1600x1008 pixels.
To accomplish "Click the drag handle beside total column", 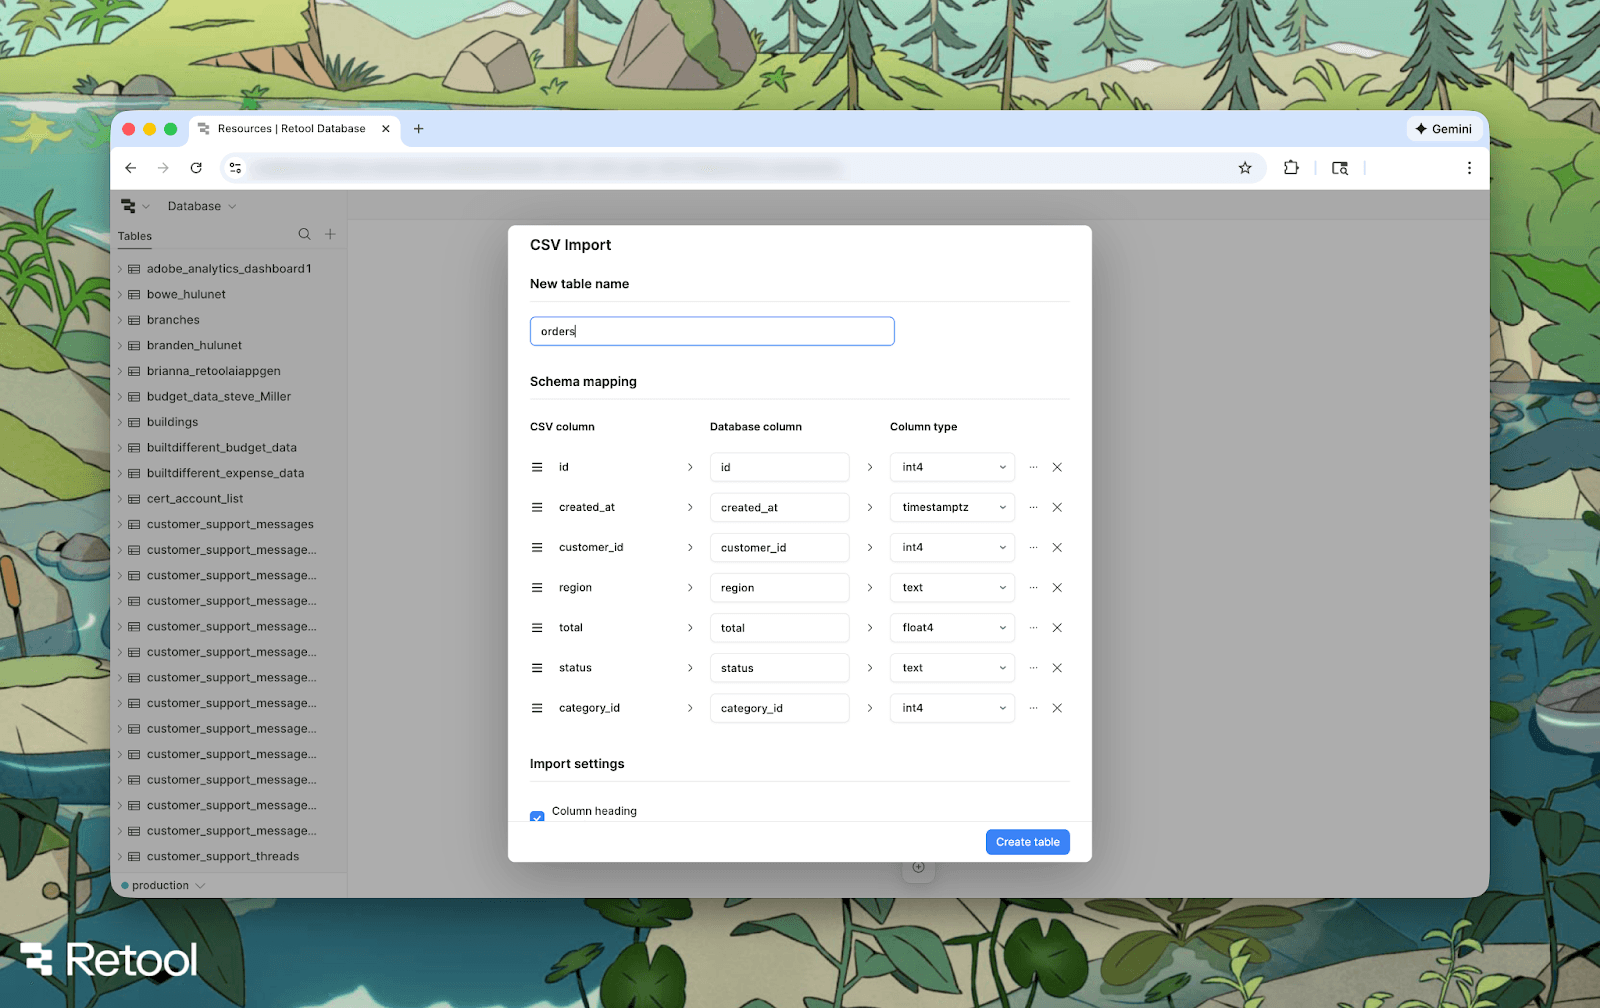I will click(x=537, y=627).
